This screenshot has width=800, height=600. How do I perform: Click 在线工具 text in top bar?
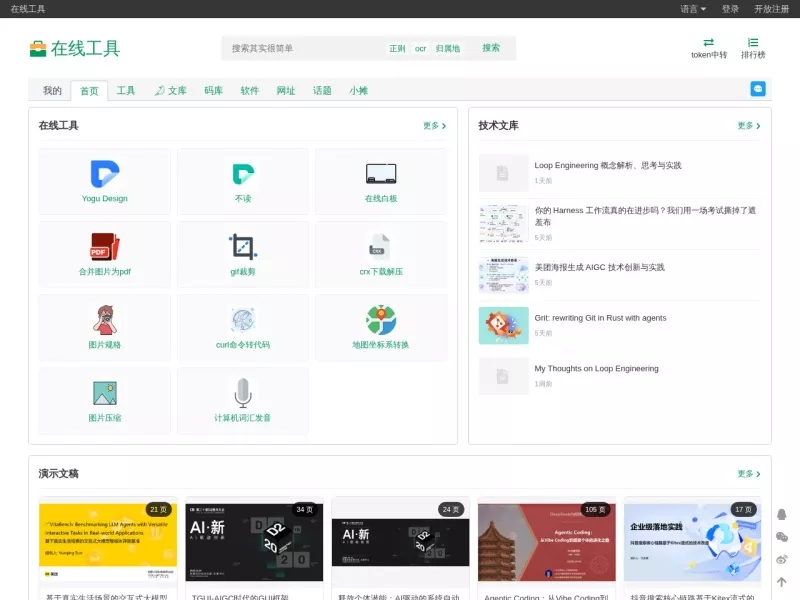(28, 9)
